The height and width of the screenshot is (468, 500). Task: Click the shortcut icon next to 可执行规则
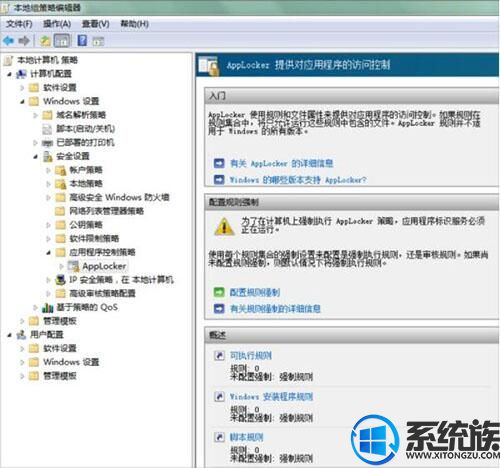coord(219,356)
